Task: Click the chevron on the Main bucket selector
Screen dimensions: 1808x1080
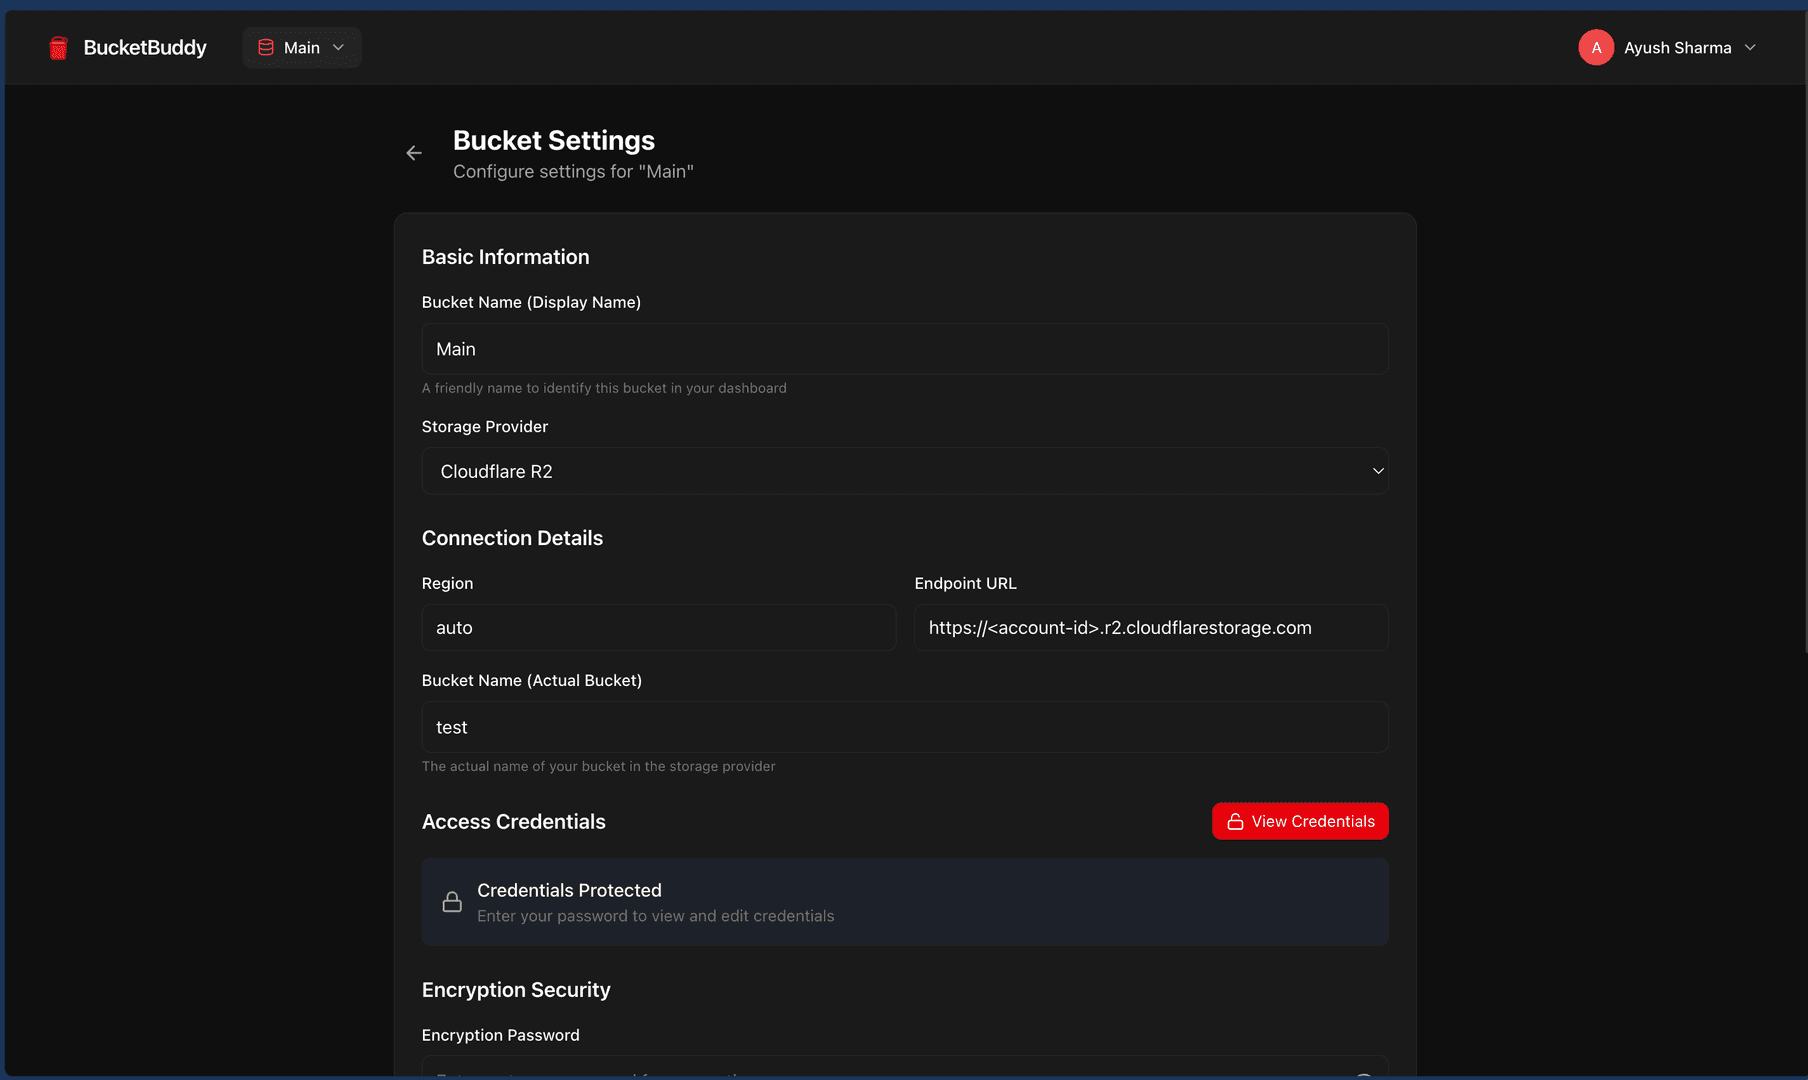Action: [x=338, y=47]
